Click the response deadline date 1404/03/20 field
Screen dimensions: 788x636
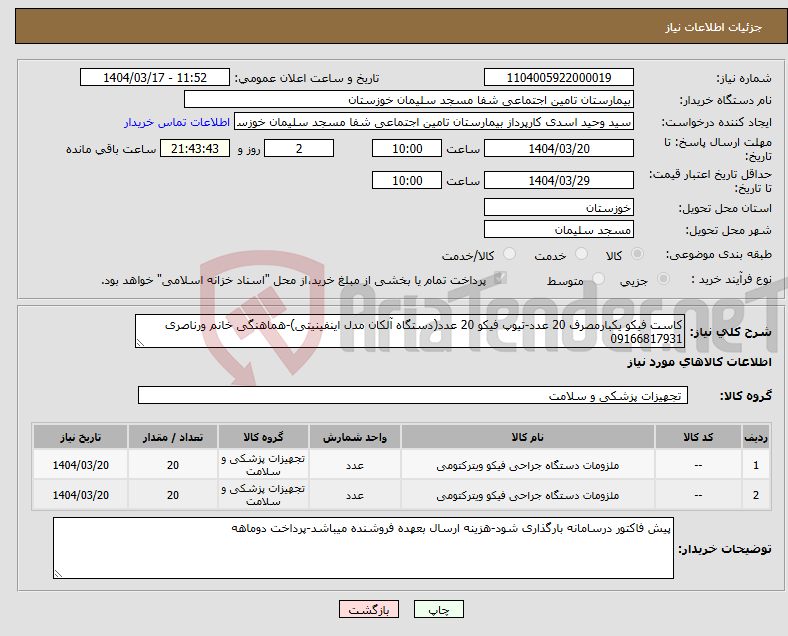(x=559, y=149)
